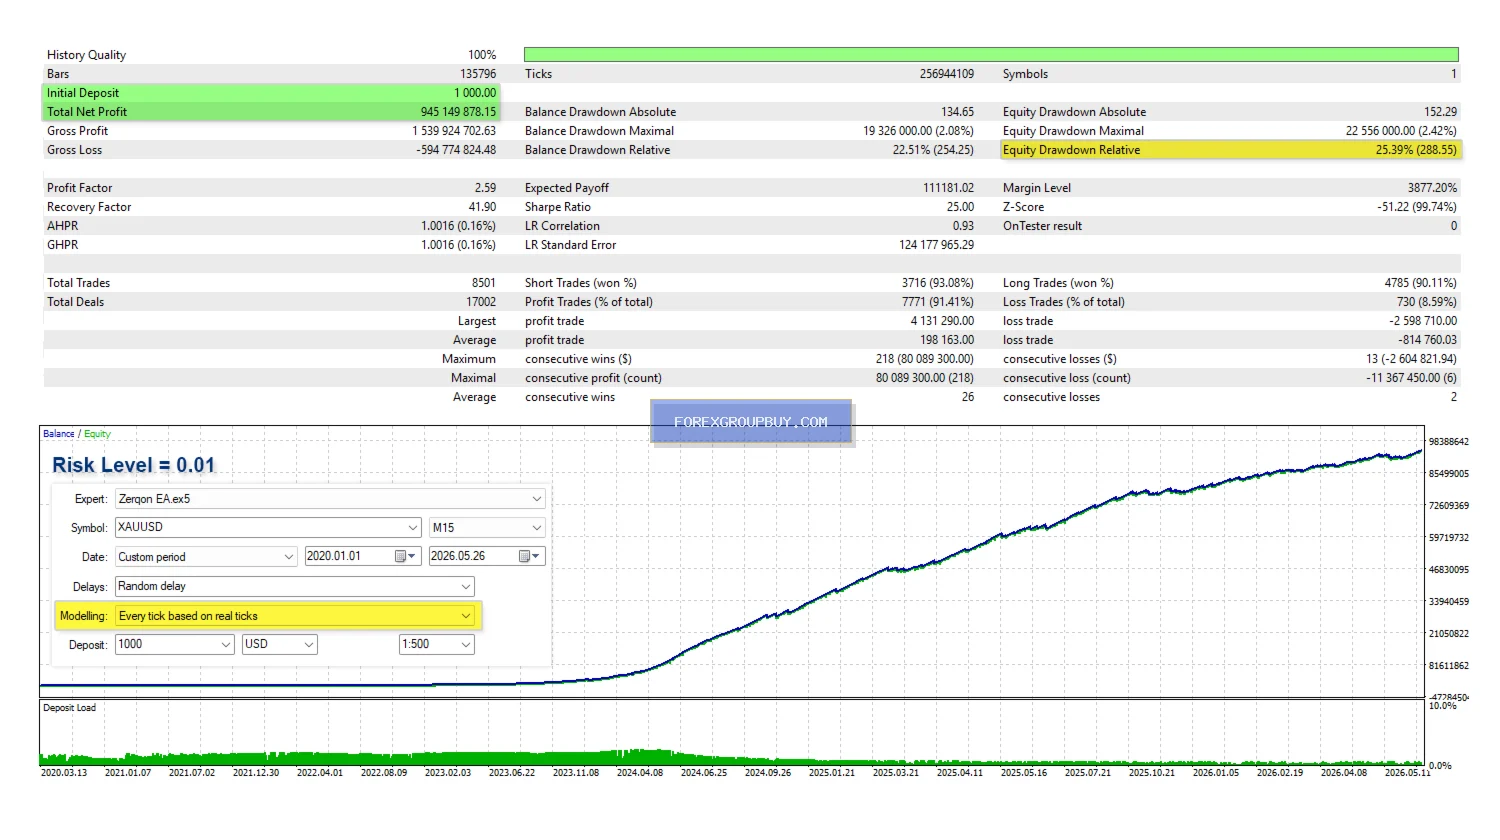Select Balance Drawdown Maximal value 19 326 000.00 (2.08%)
1500x840 pixels.
point(919,131)
